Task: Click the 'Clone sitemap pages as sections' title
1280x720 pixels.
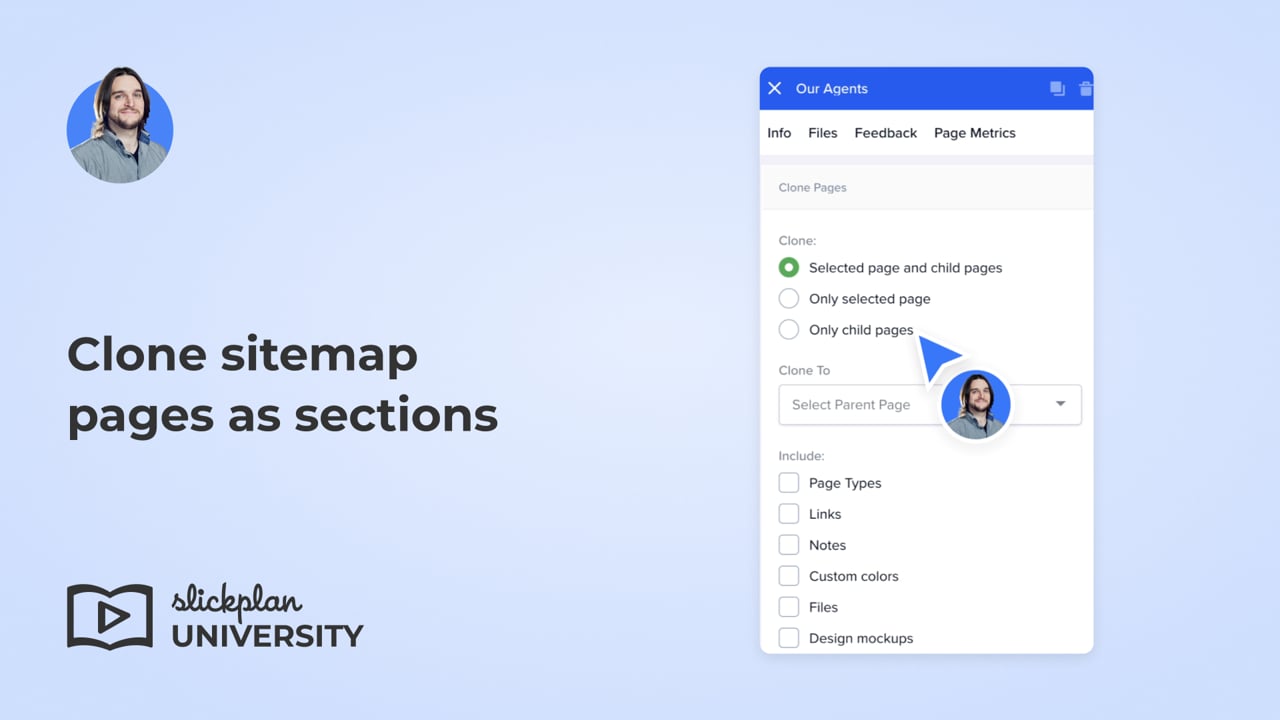Action: 282,385
